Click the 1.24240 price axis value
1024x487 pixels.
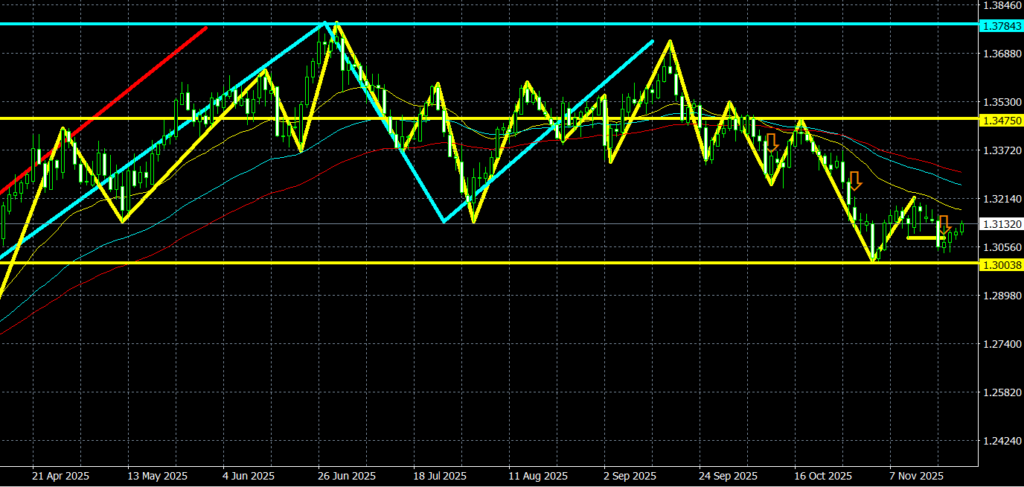point(998,441)
